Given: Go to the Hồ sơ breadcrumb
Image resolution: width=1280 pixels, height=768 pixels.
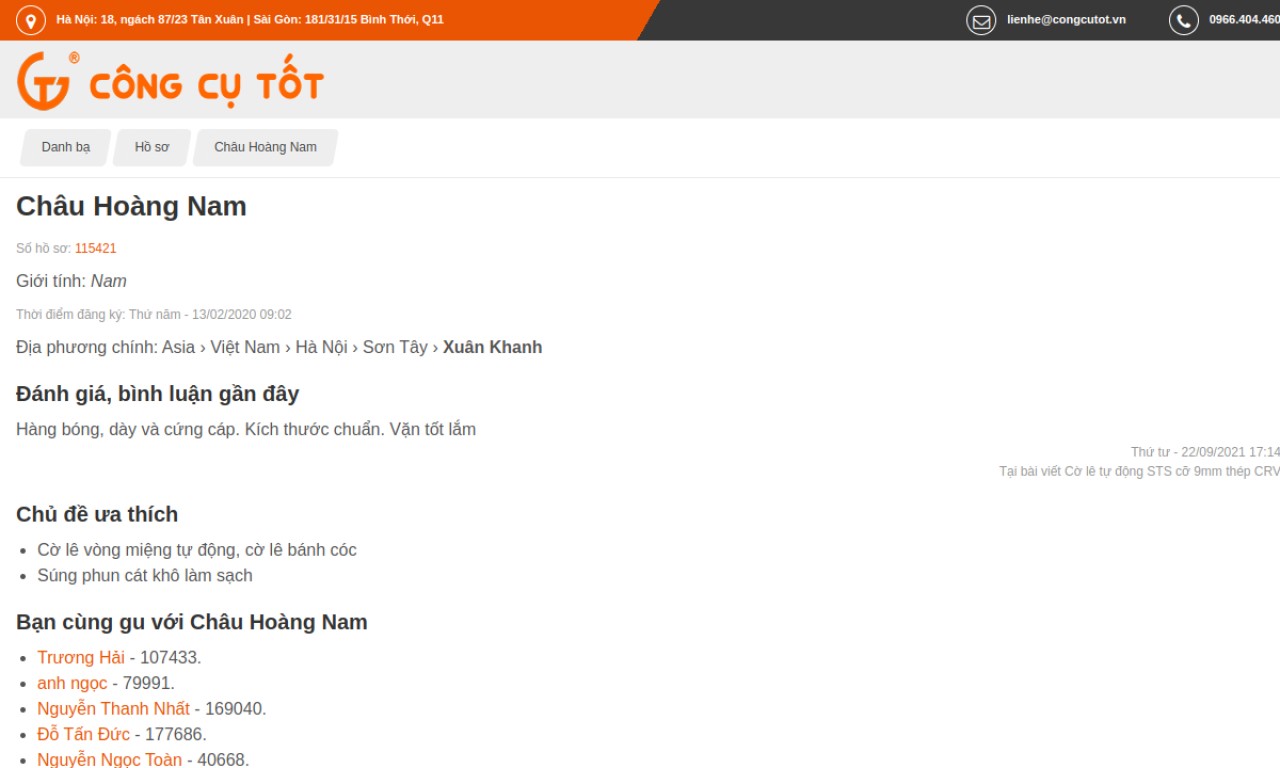Looking at the screenshot, I should pyautogui.click(x=152, y=147).
